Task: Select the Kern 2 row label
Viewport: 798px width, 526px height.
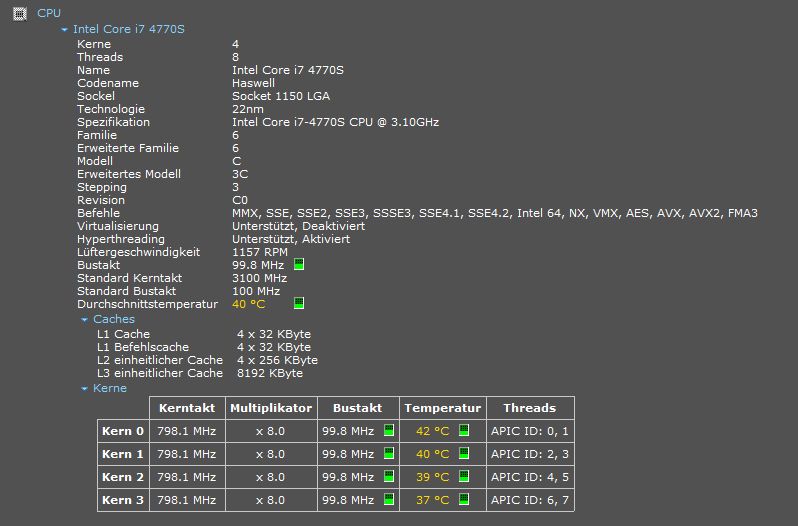Action: [x=123, y=477]
